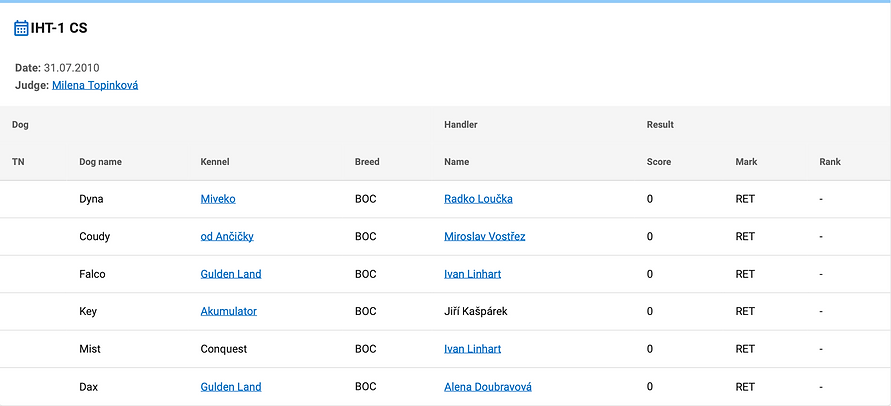The height and width of the screenshot is (406, 891).
Task: Open judge Milena Topinková's profile link
Action: 95,86
